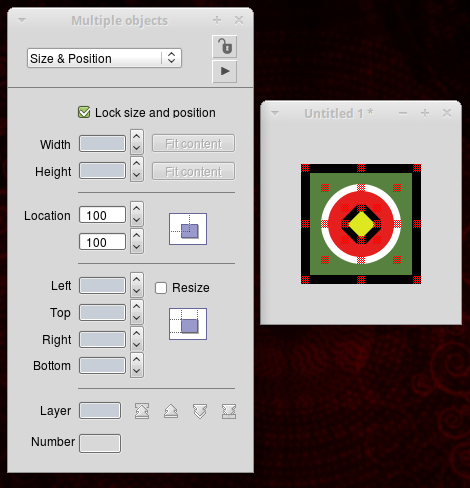Viewport: 470px width, 488px height.
Task: Click the Layer value field
Action: 100,411
